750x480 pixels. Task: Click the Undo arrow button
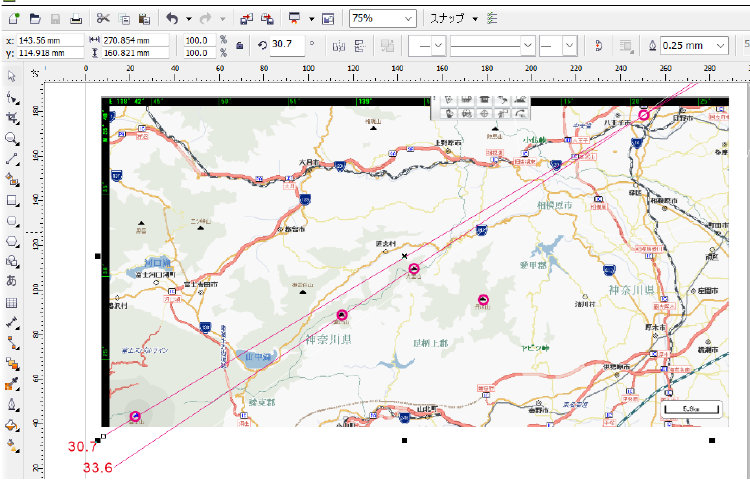point(171,18)
